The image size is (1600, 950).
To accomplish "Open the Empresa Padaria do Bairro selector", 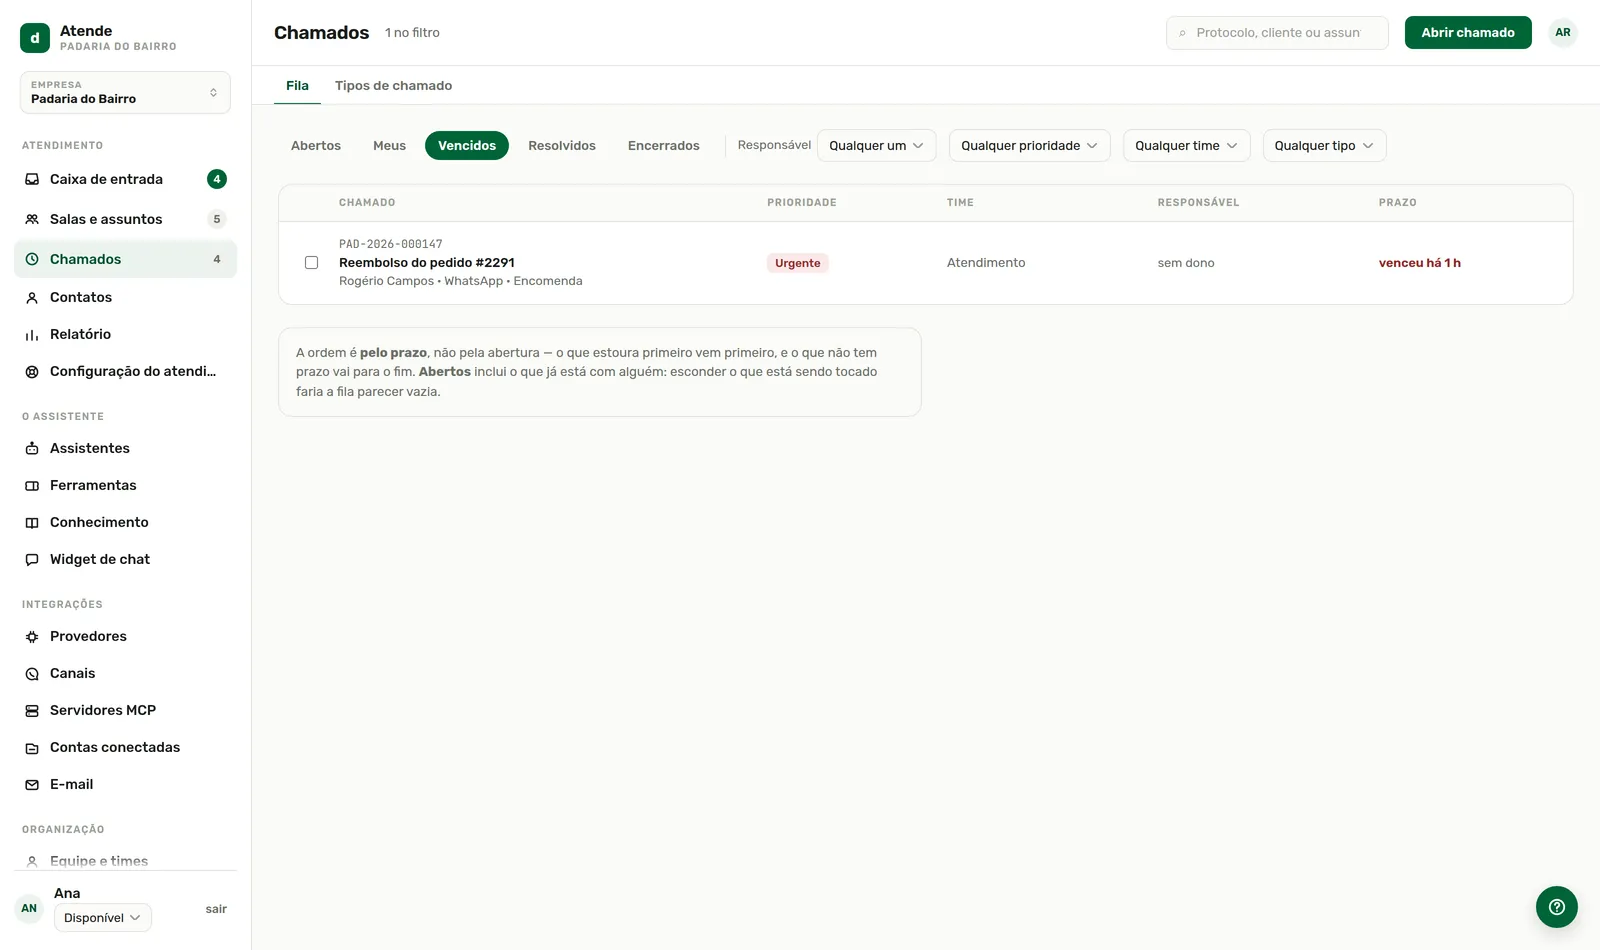I will 125,92.
